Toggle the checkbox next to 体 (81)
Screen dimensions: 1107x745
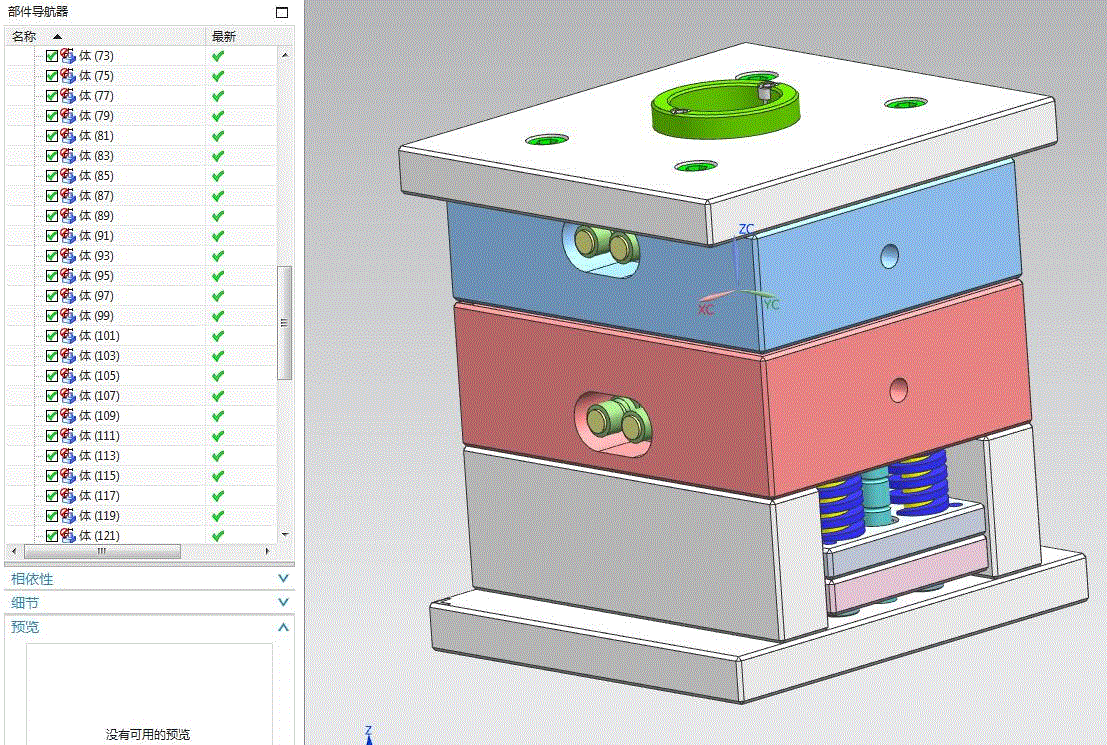click(x=52, y=136)
